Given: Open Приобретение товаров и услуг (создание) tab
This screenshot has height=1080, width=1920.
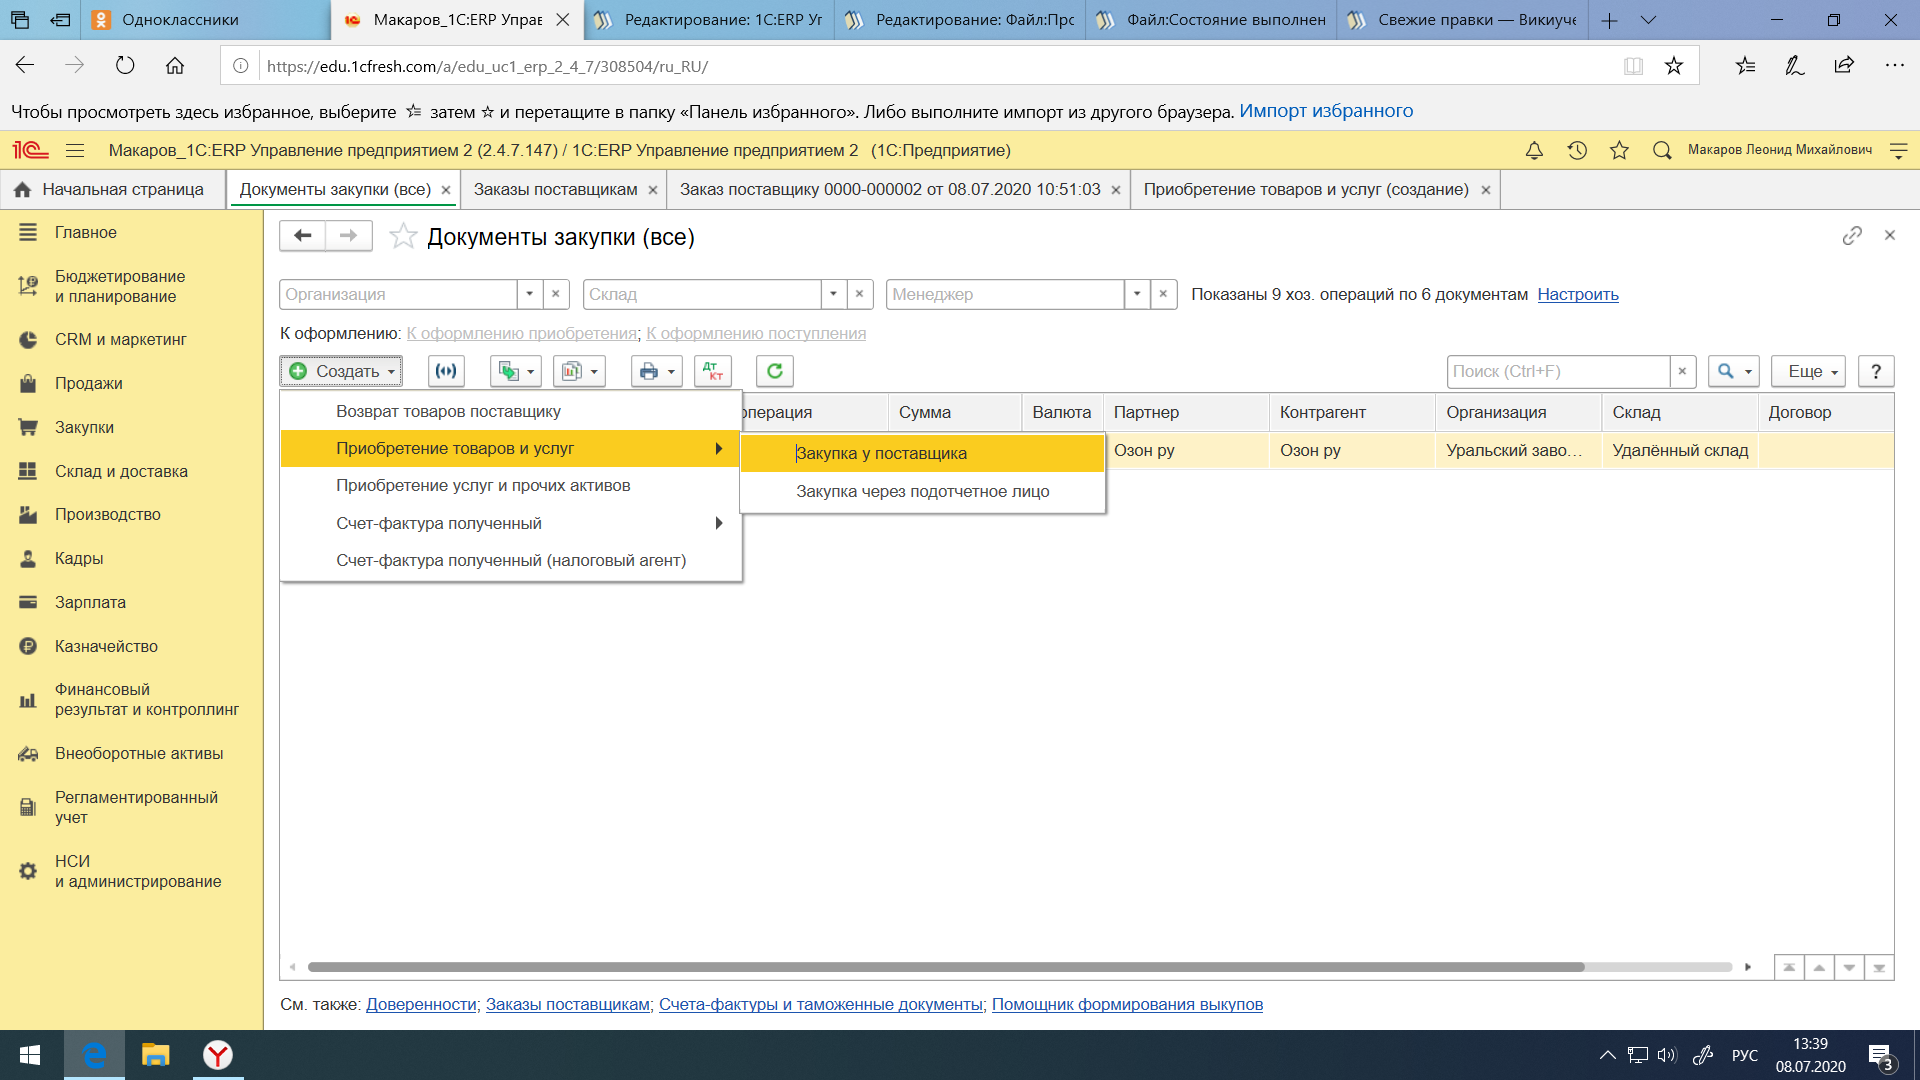Looking at the screenshot, I should 1306,189.
